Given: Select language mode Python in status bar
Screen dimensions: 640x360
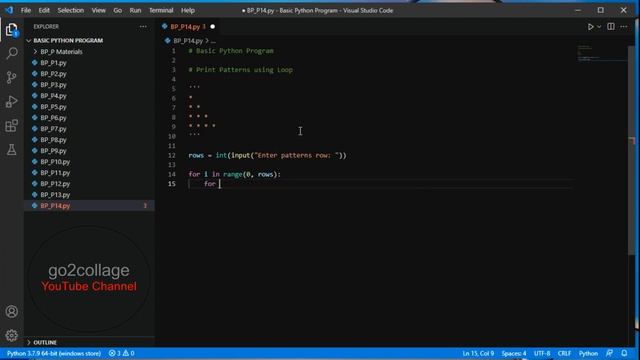Looking at the screenshot, I should tap(588, 353).
